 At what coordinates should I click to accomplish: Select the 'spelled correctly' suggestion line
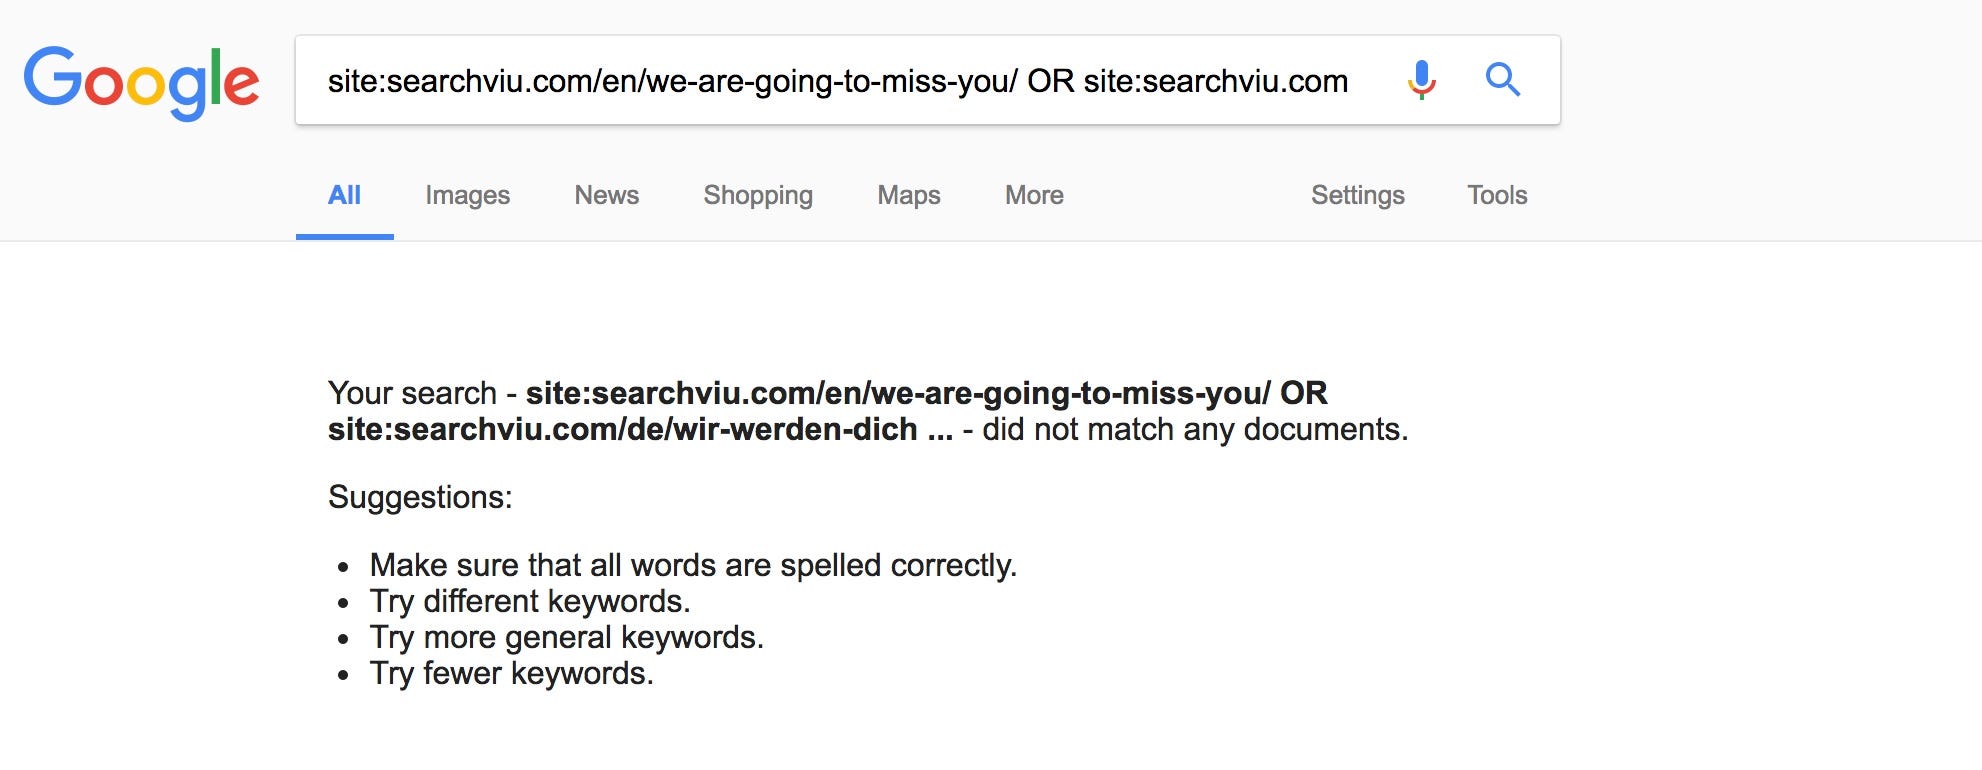[693, 565]
